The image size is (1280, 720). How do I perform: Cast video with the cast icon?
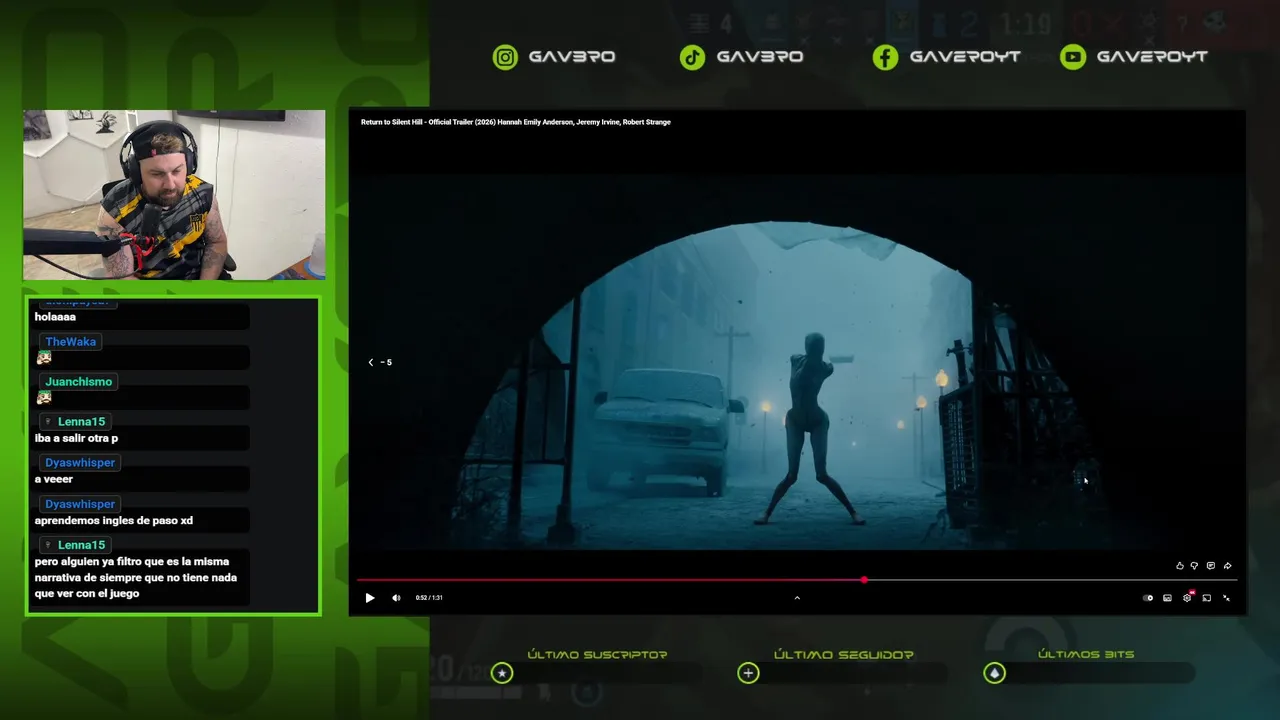tap(1206, 598)
